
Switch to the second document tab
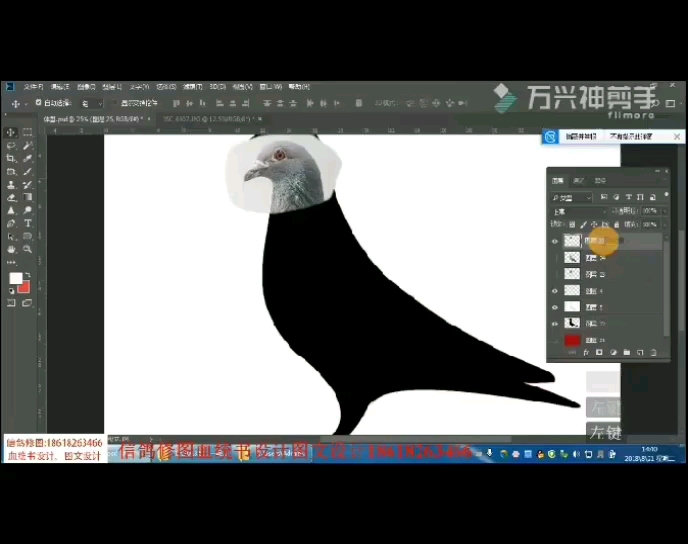pyautogui.click(x=205, y=119)
